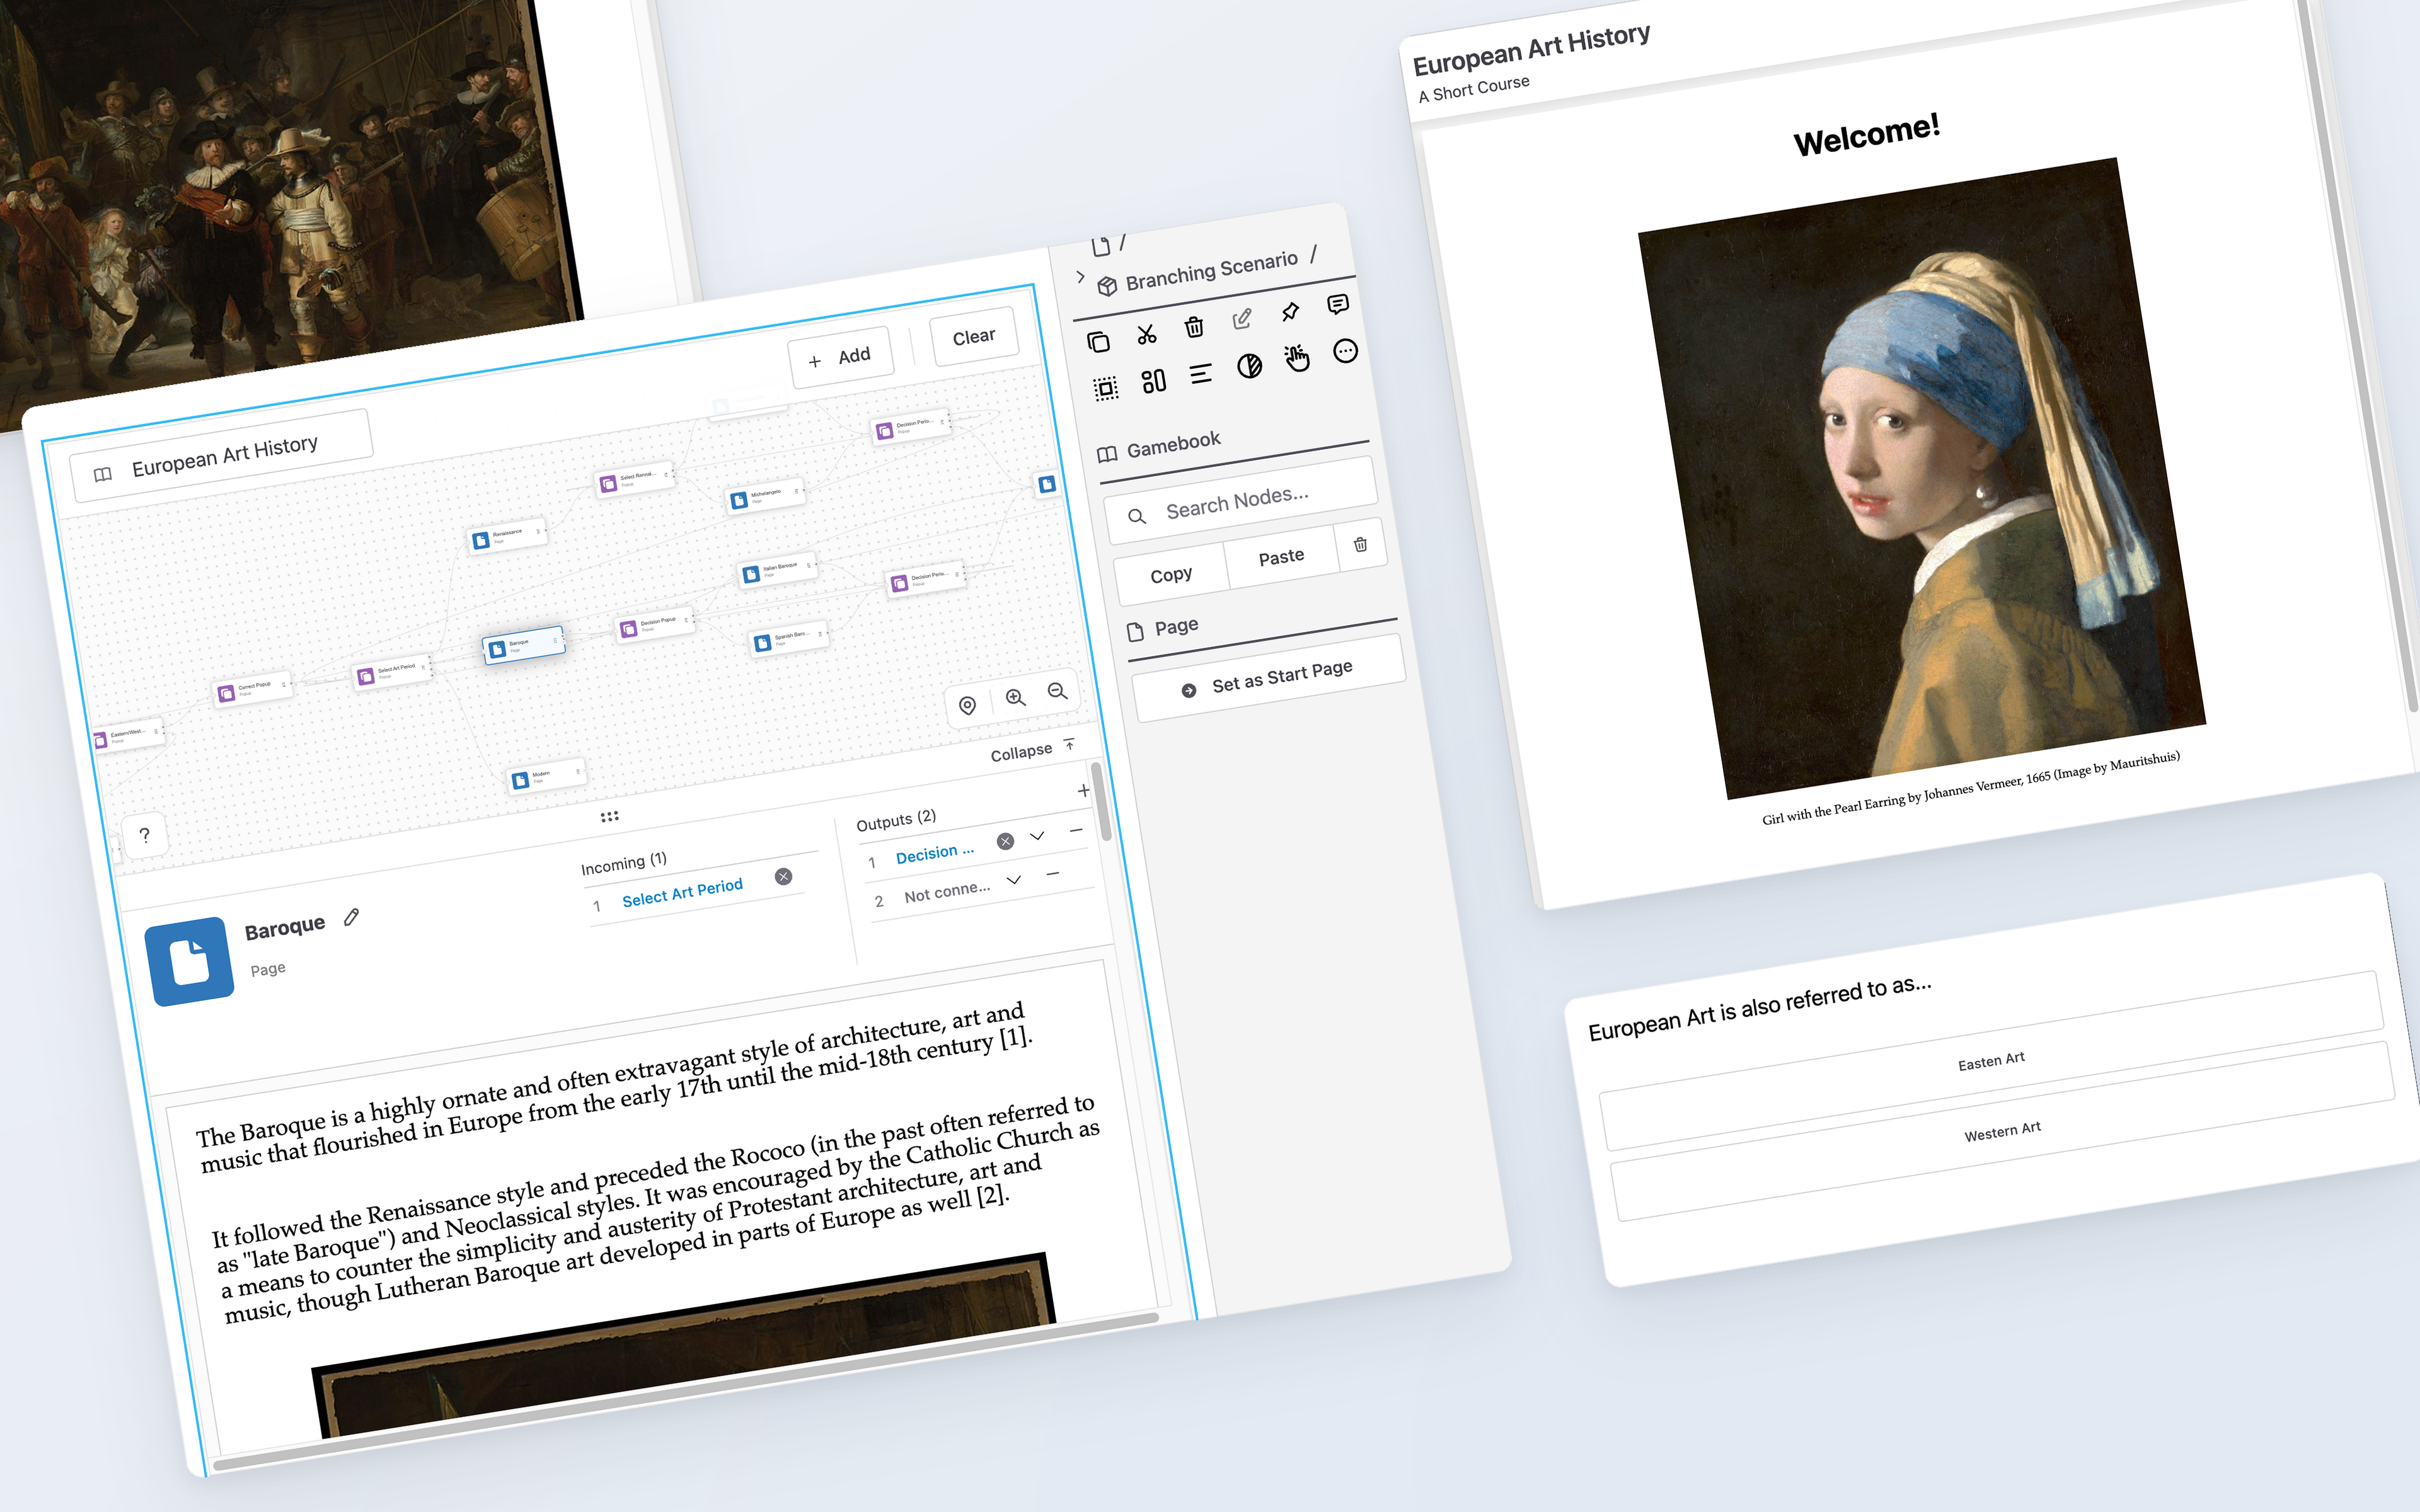The image size is (2420, 1512).
Task: Select the Baroque node on the canvas
Action: click(x=524, y=645)
